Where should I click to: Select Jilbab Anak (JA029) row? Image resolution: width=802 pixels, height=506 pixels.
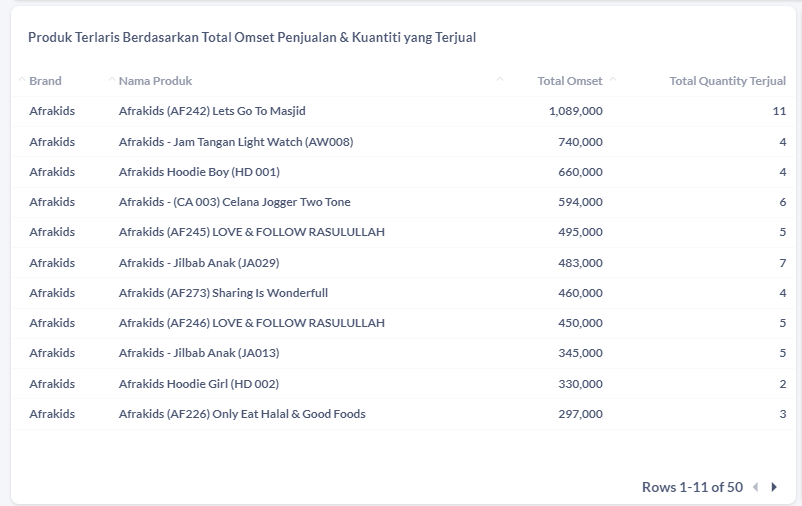(404, 263)
